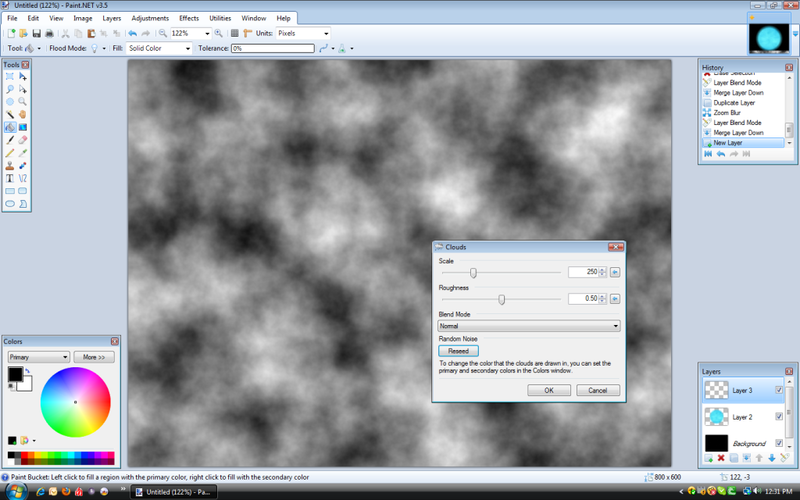The height and width of the screenshot is (500, 800).
Task: Select the Pan hand tool
Action: point(22,115)
